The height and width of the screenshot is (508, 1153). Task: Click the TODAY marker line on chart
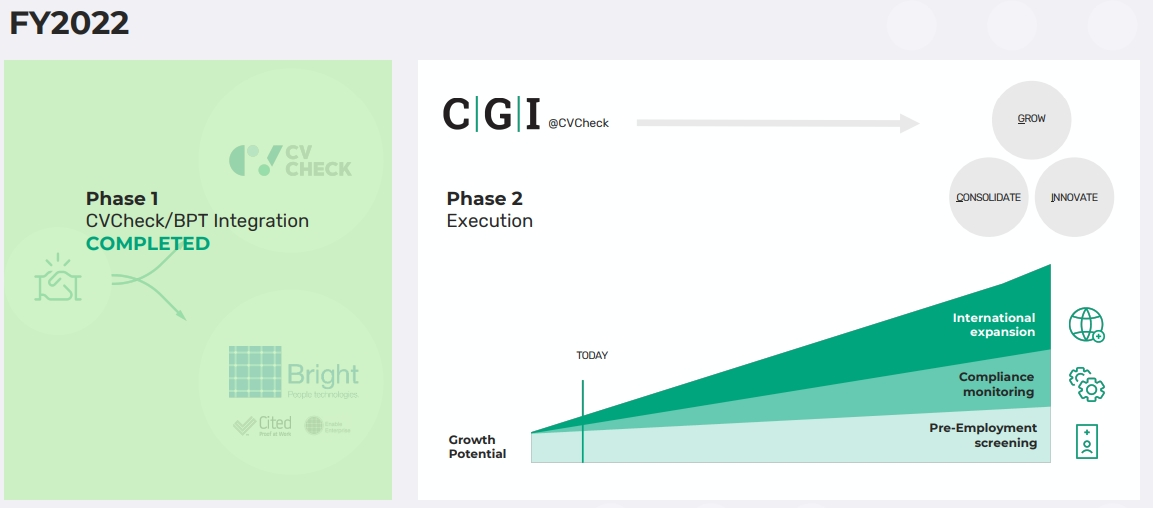[582, 420]
